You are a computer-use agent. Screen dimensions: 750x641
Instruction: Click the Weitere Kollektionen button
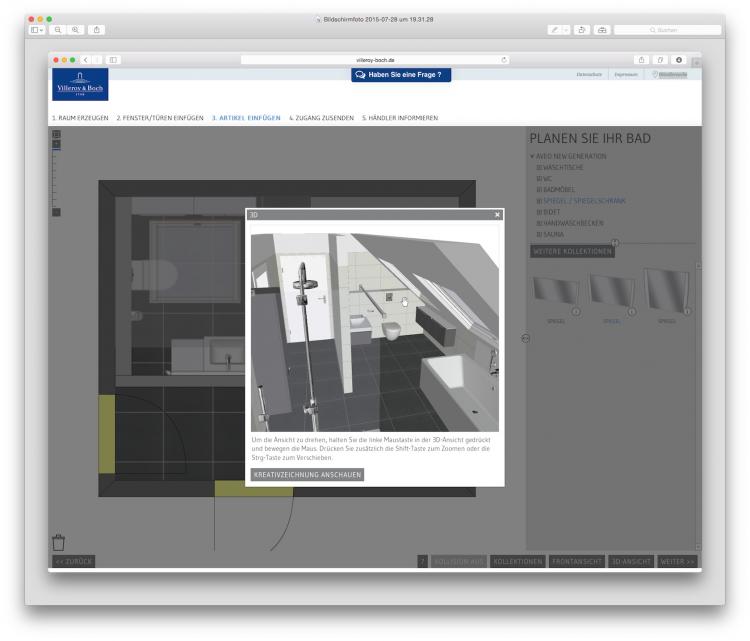pos(571,251)
